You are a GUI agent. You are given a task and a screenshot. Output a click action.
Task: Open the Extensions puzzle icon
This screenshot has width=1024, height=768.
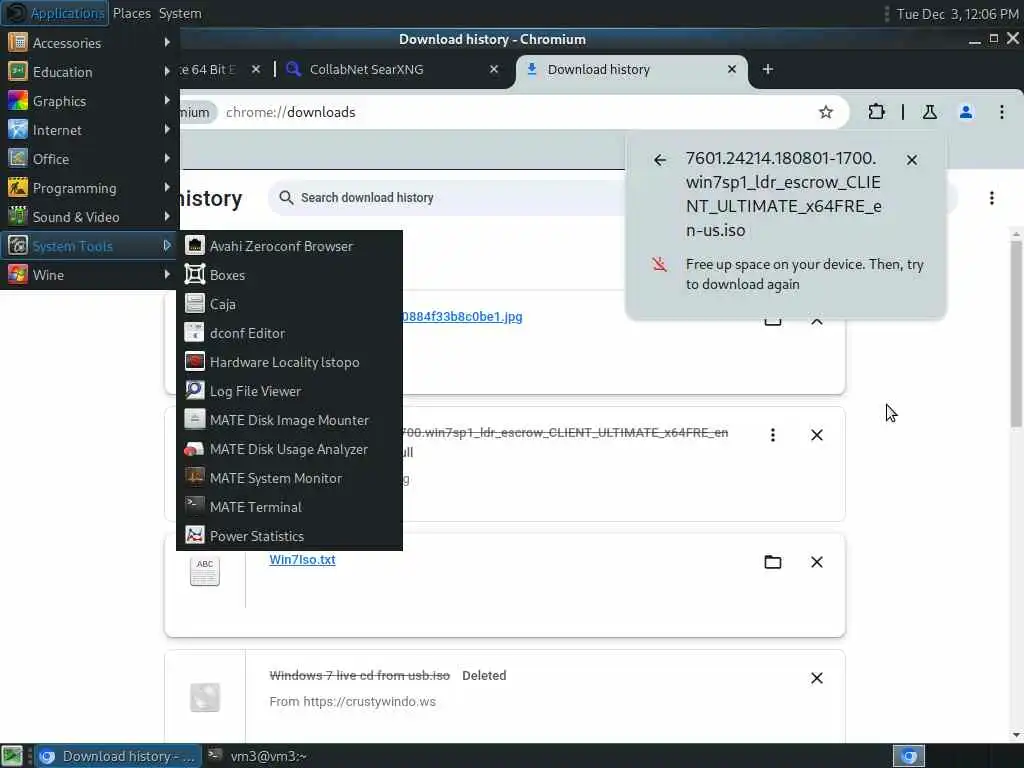pyautogui.click(x=876, y=112)
